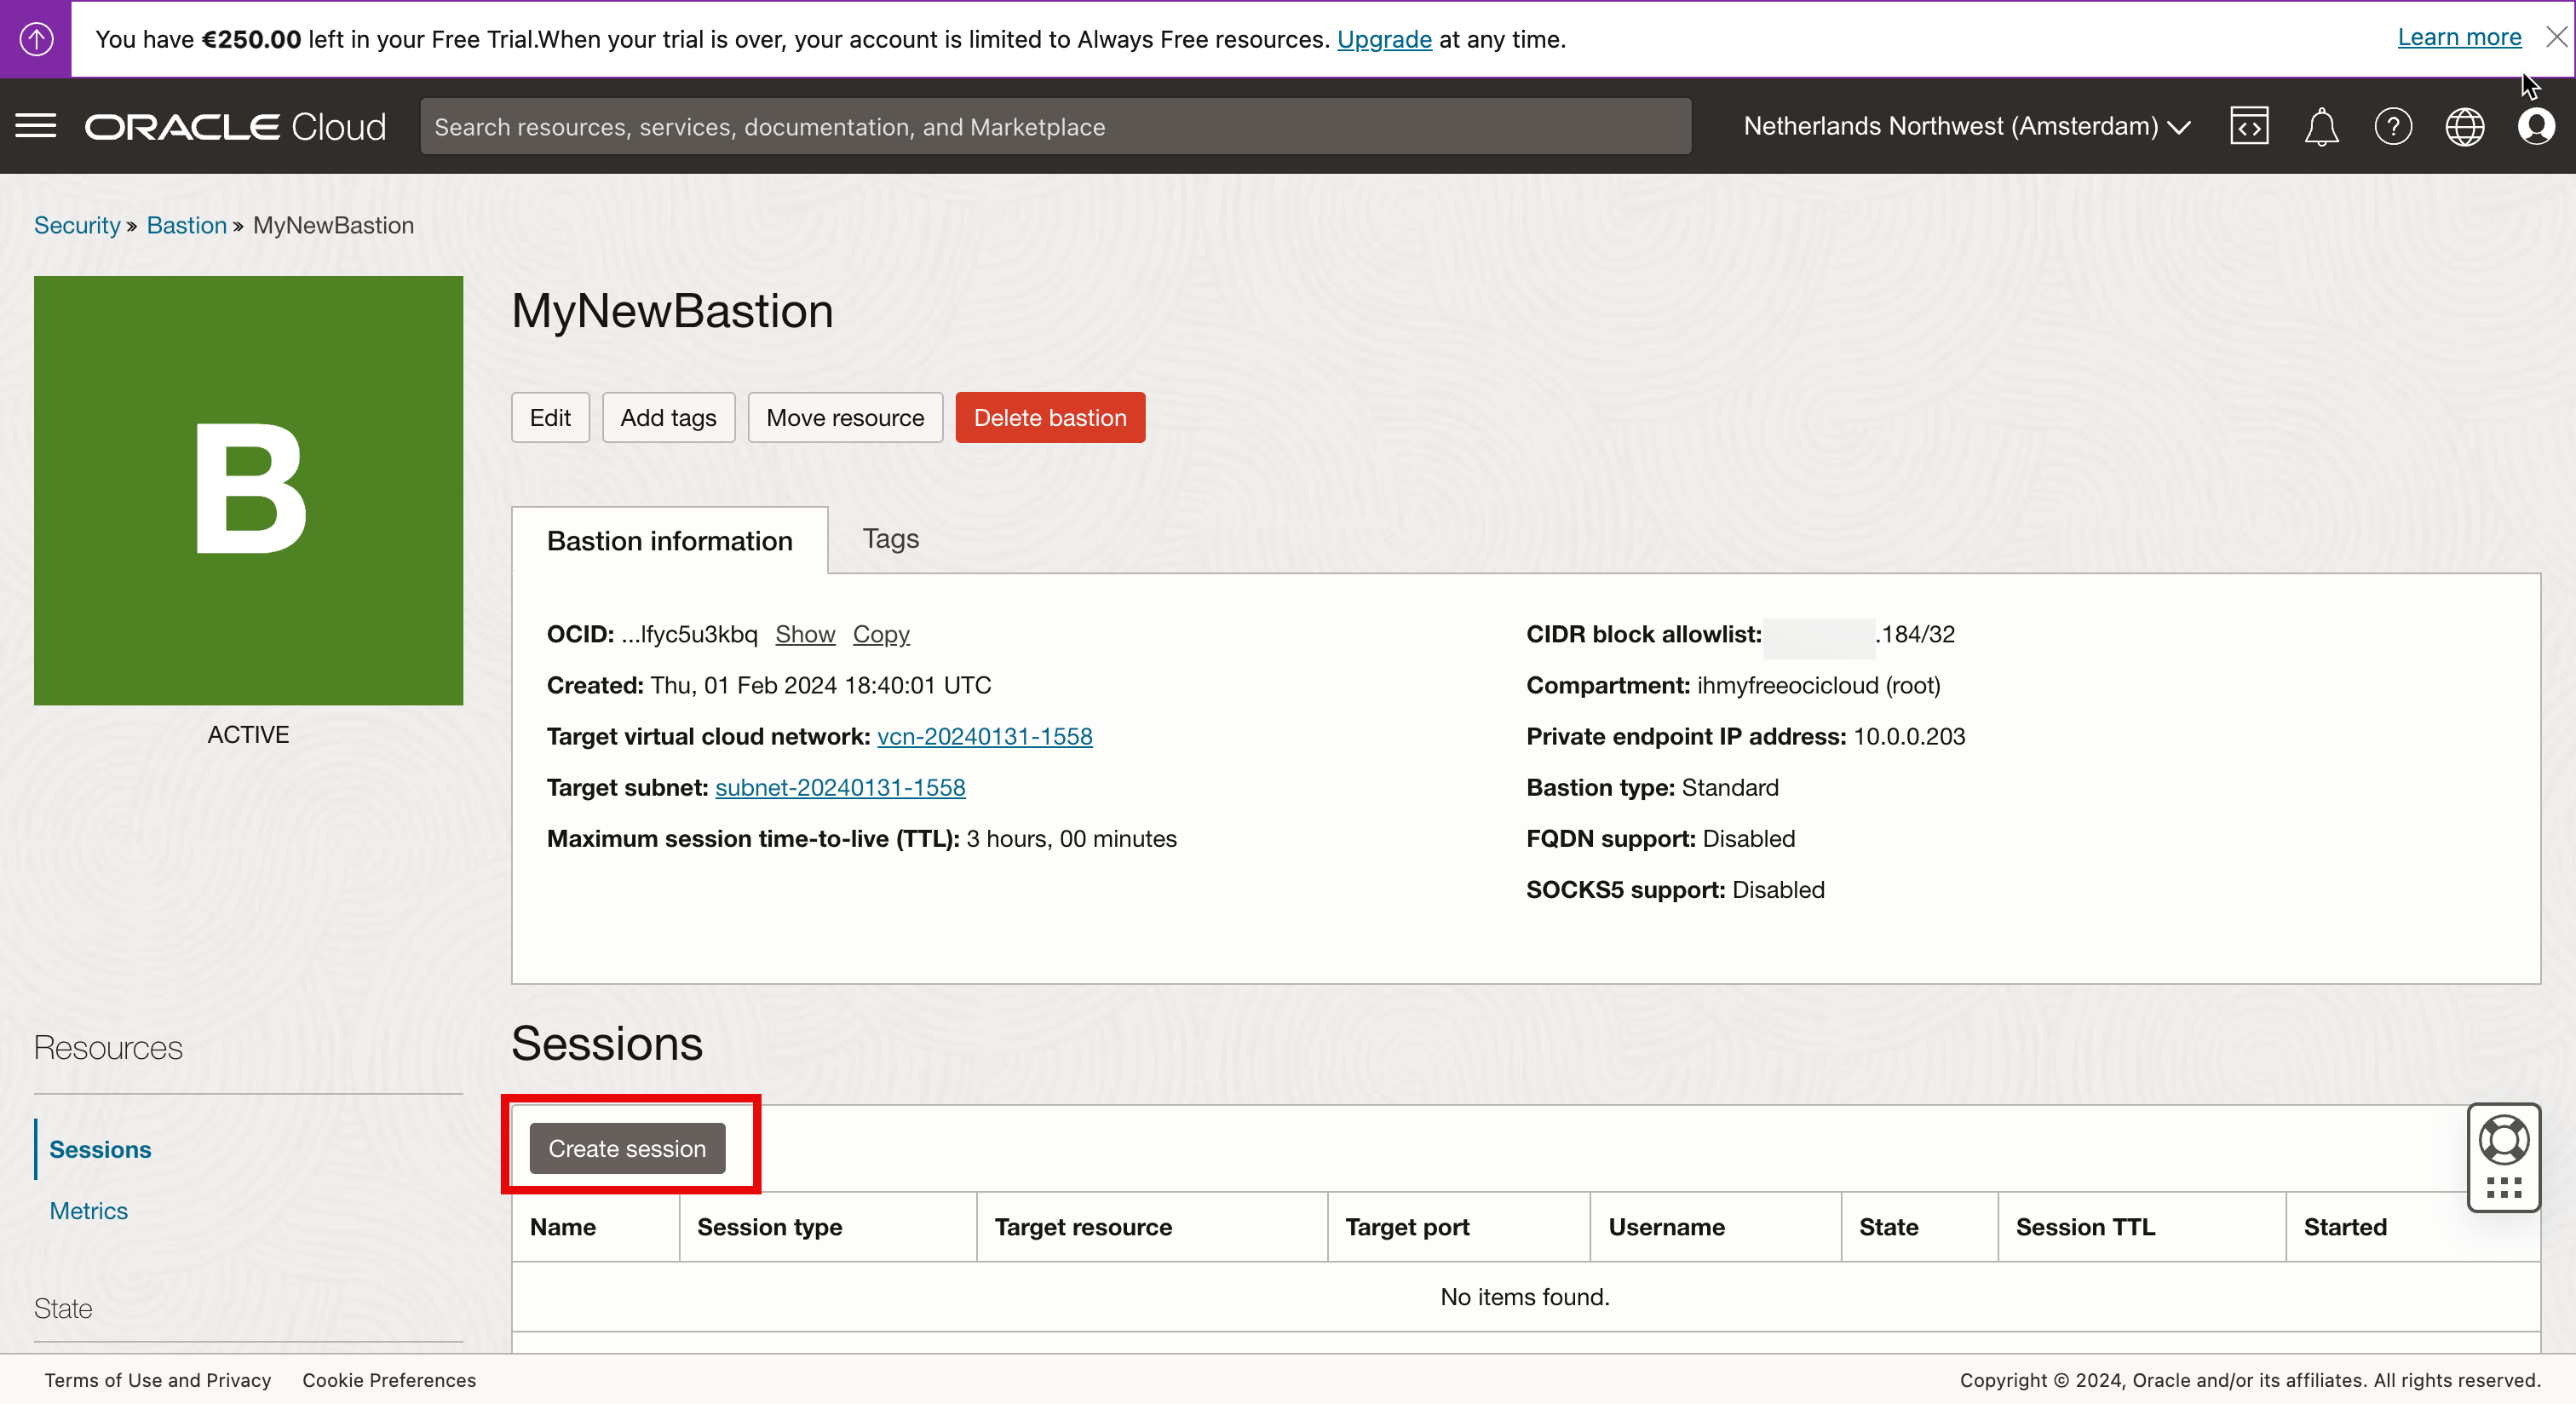Show the full OCID value
2576x1404 pixels.
point(804,634)
